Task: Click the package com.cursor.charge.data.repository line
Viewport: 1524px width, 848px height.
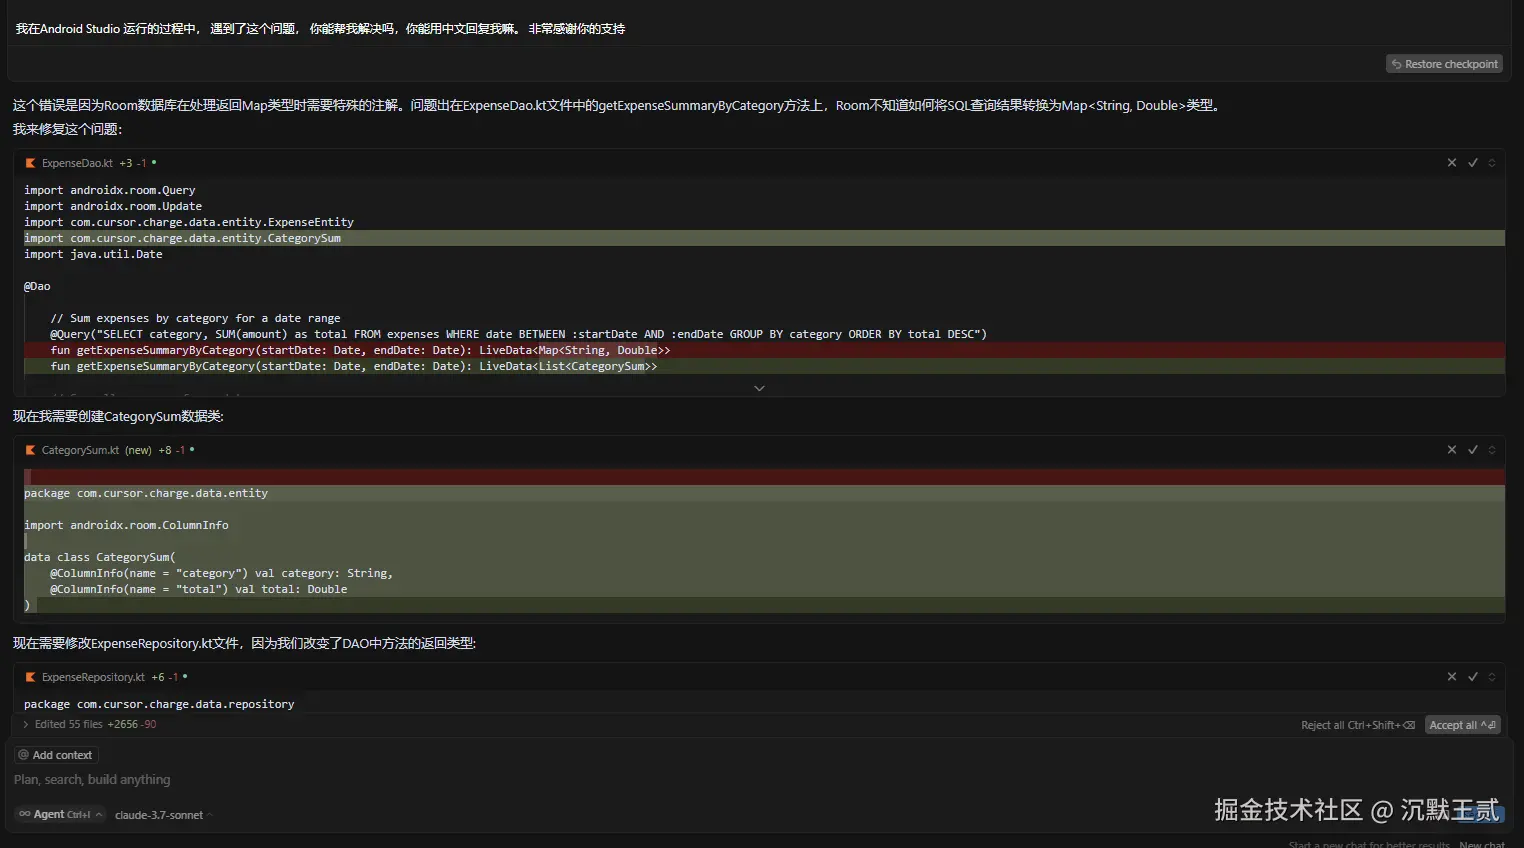Action: (x=159, y=704)
